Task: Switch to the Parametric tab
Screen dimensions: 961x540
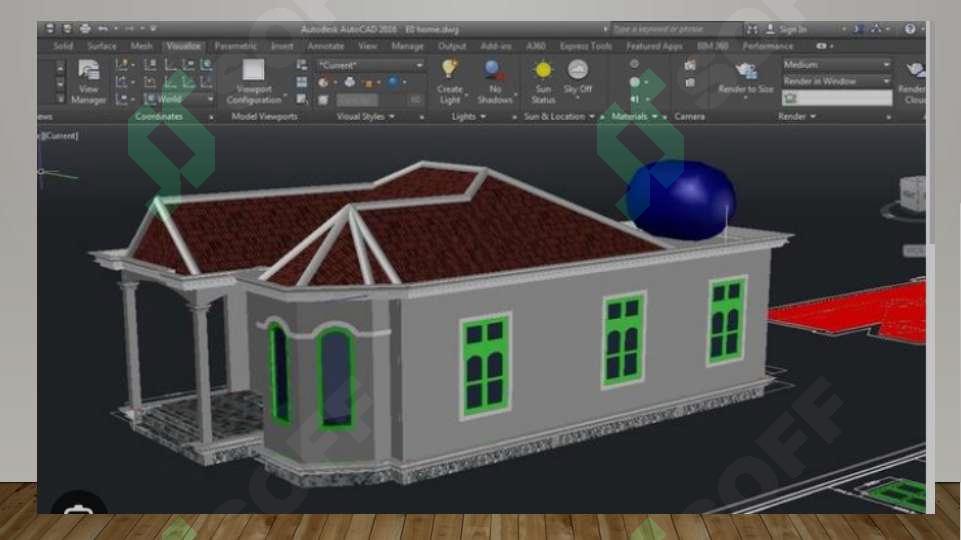Action: pos(235,46)
